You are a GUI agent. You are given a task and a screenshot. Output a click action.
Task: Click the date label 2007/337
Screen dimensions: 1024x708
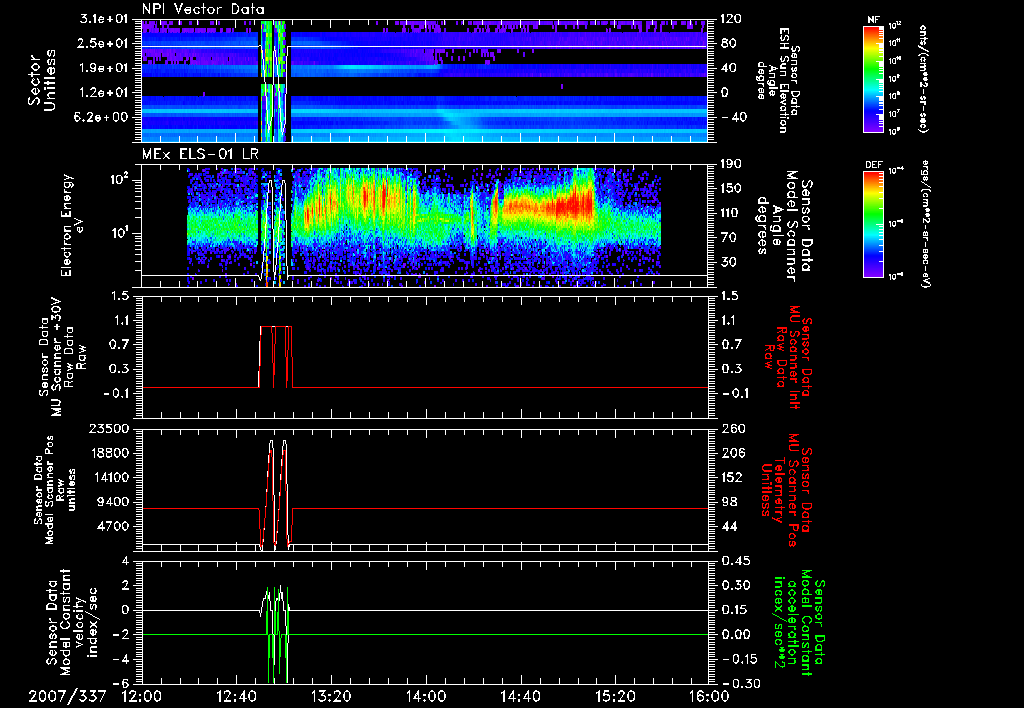(67, 696)
